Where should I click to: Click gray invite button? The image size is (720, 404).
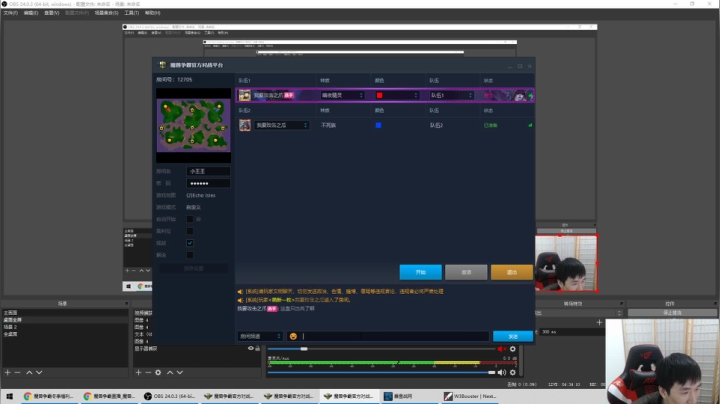[x=466, y=272]
